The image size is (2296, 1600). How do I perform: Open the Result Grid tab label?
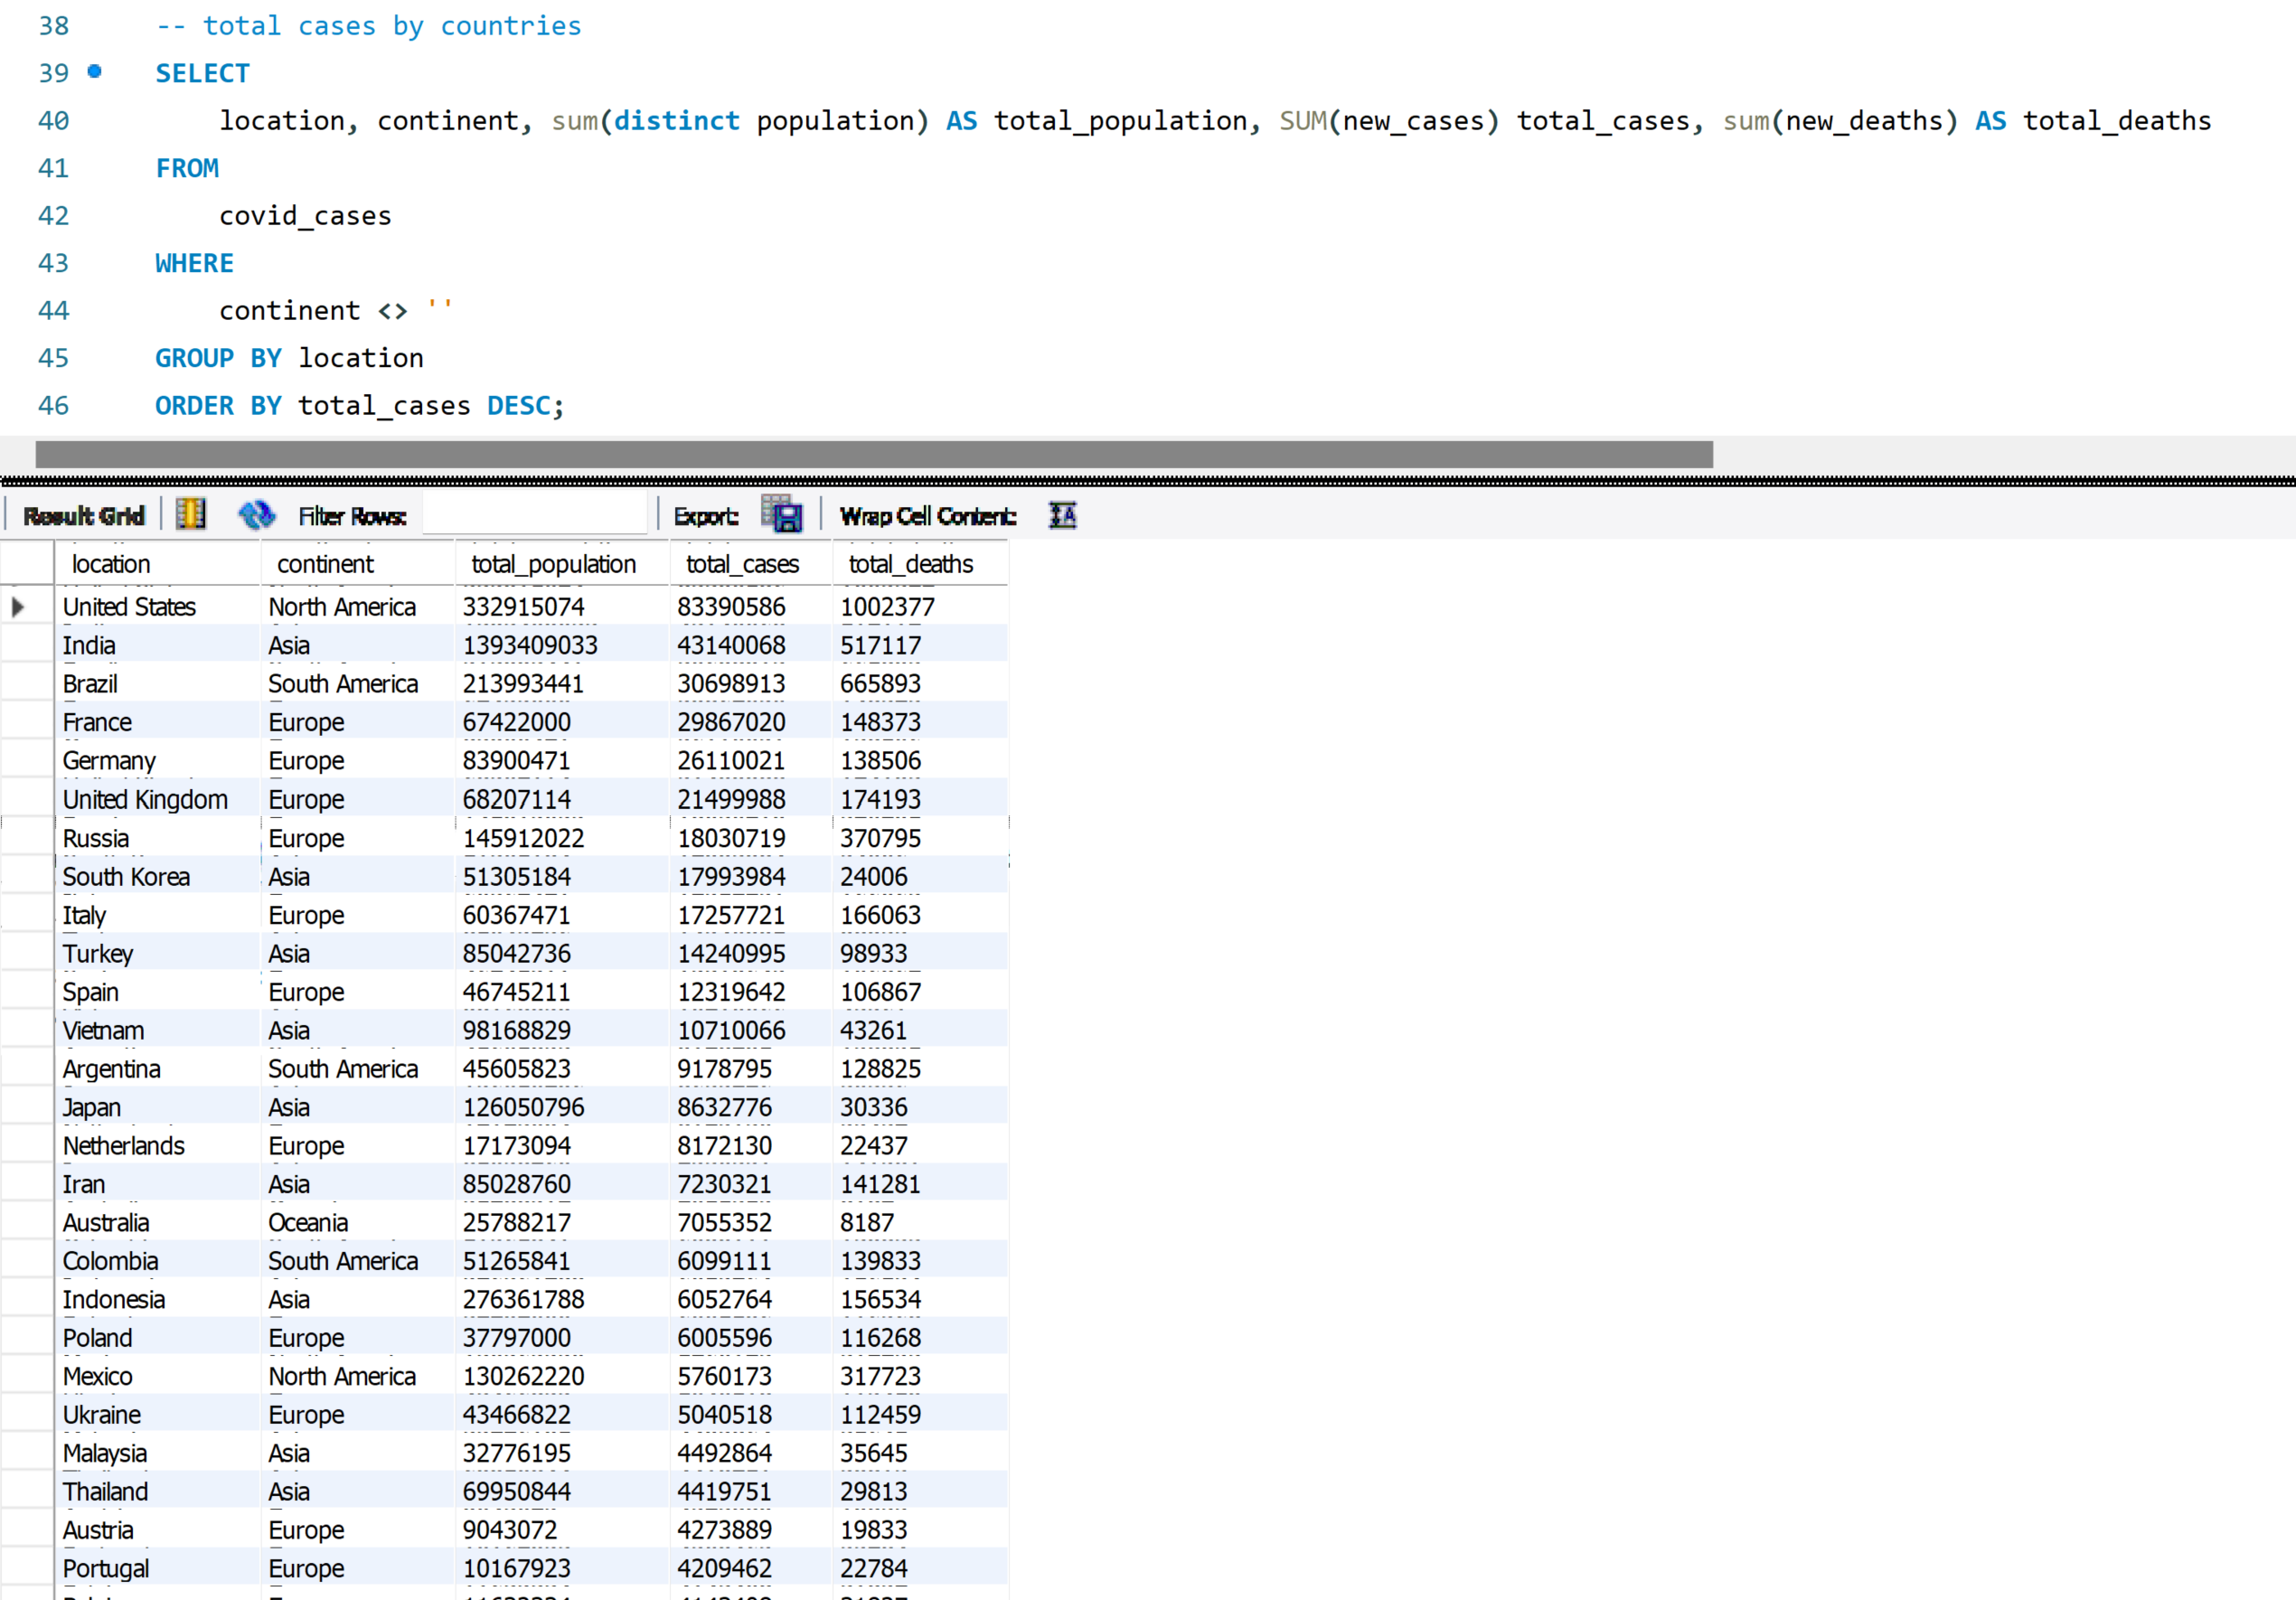pos(84,516)
